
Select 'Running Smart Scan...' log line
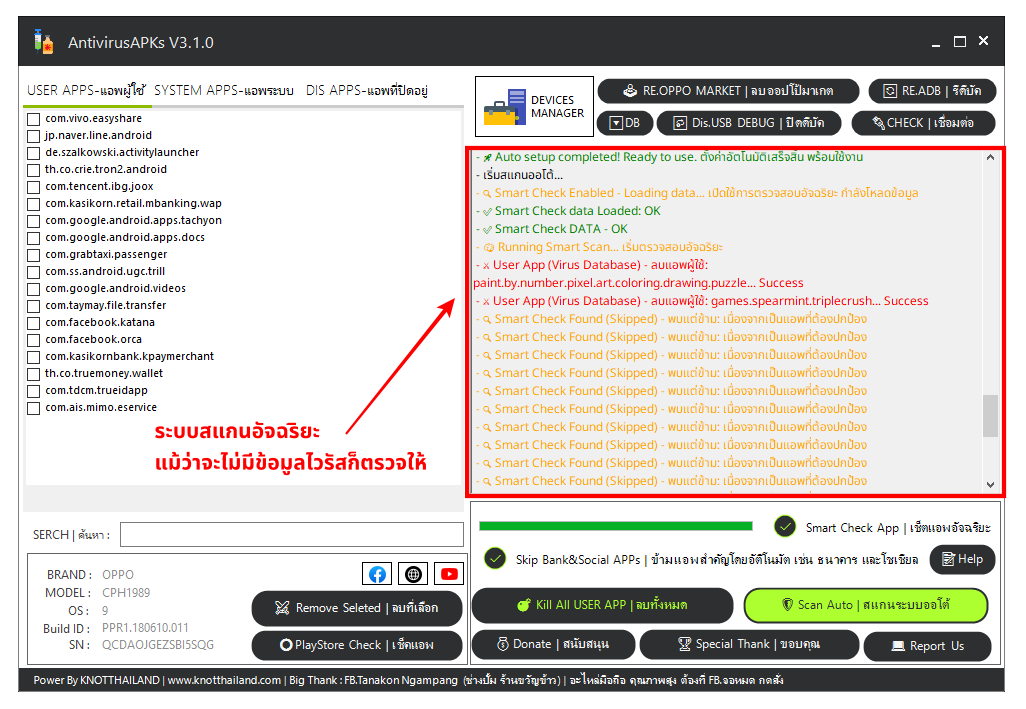[599, 247]
